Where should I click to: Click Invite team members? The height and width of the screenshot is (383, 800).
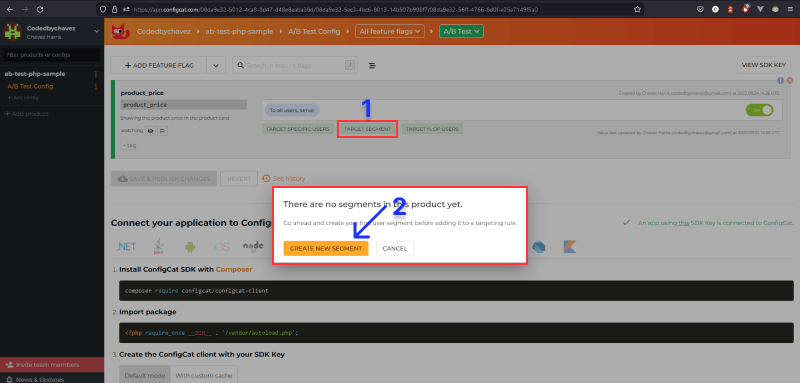[52, 365]
